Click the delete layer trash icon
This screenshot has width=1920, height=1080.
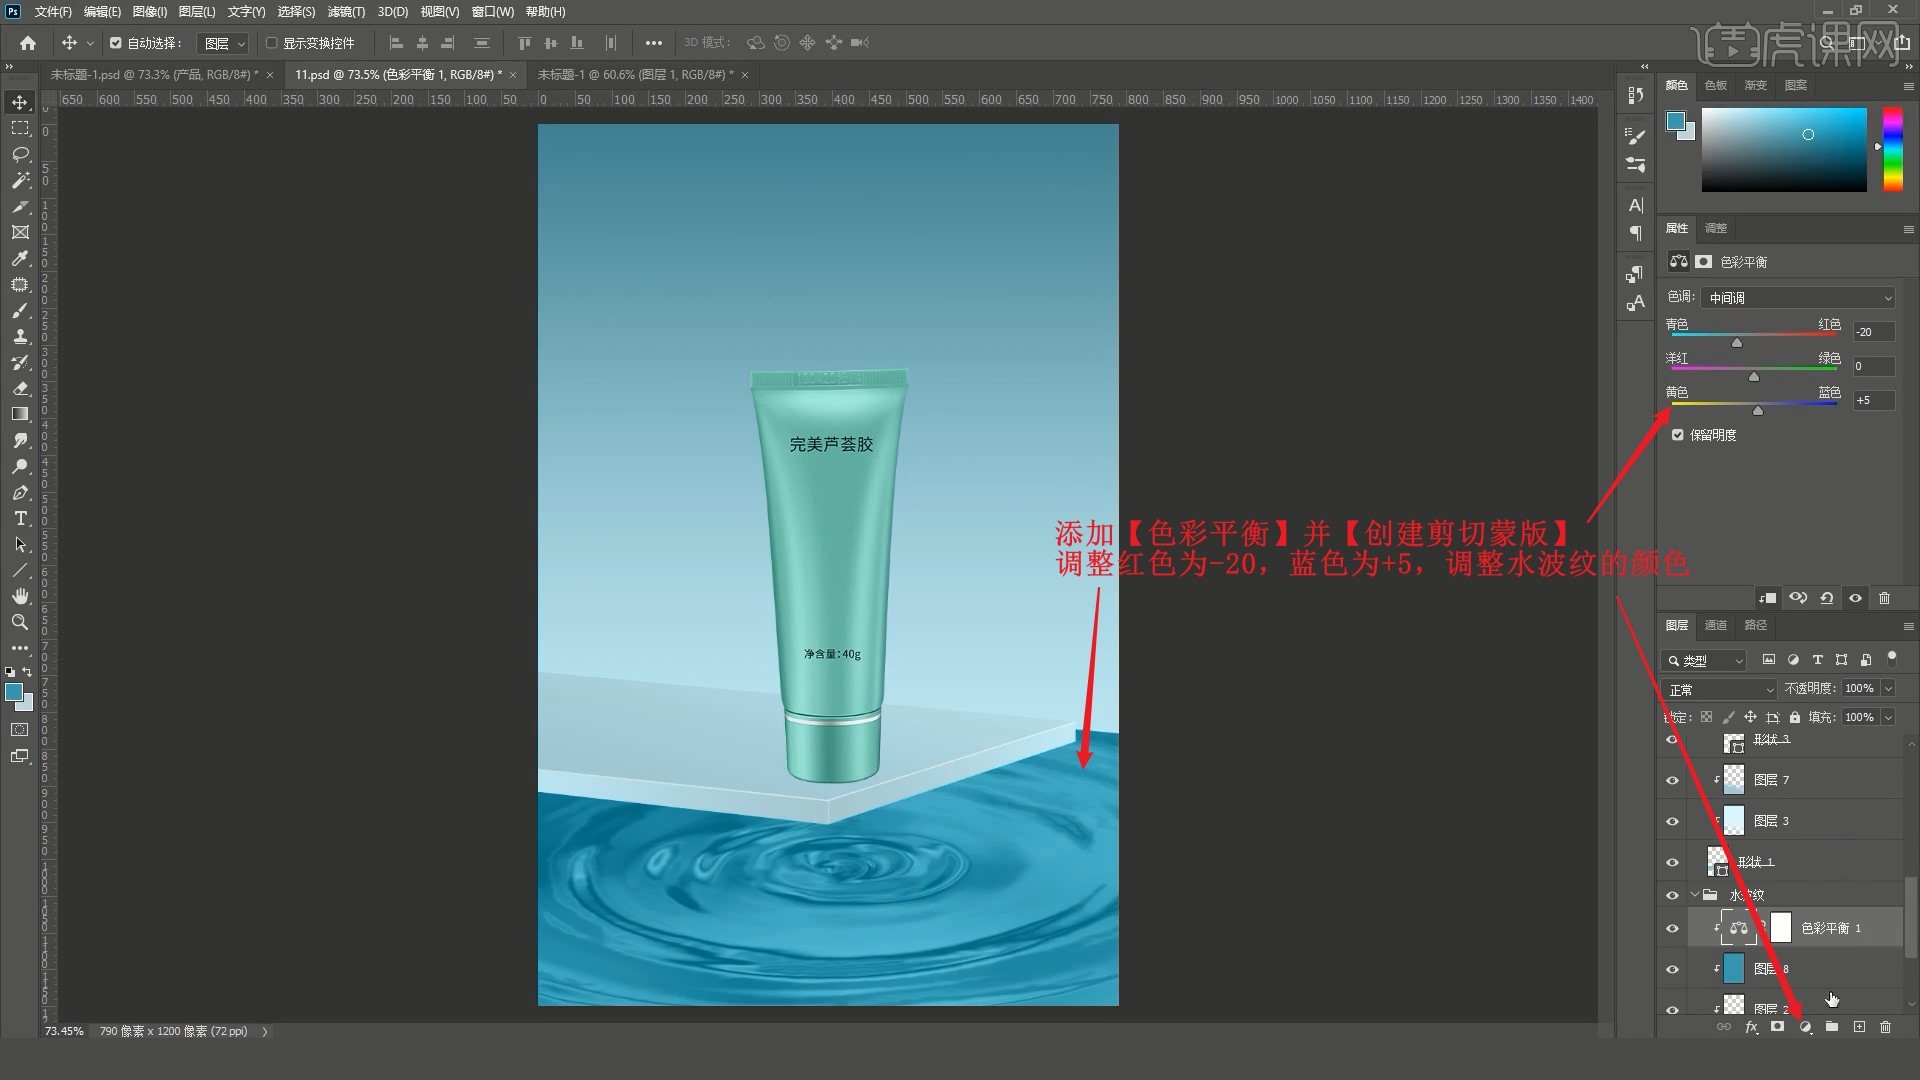click(1885, 1027)
